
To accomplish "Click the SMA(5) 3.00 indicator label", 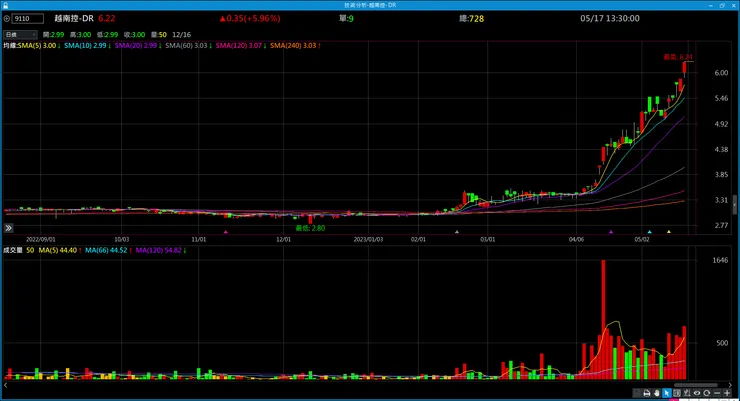I will (39, 46).
